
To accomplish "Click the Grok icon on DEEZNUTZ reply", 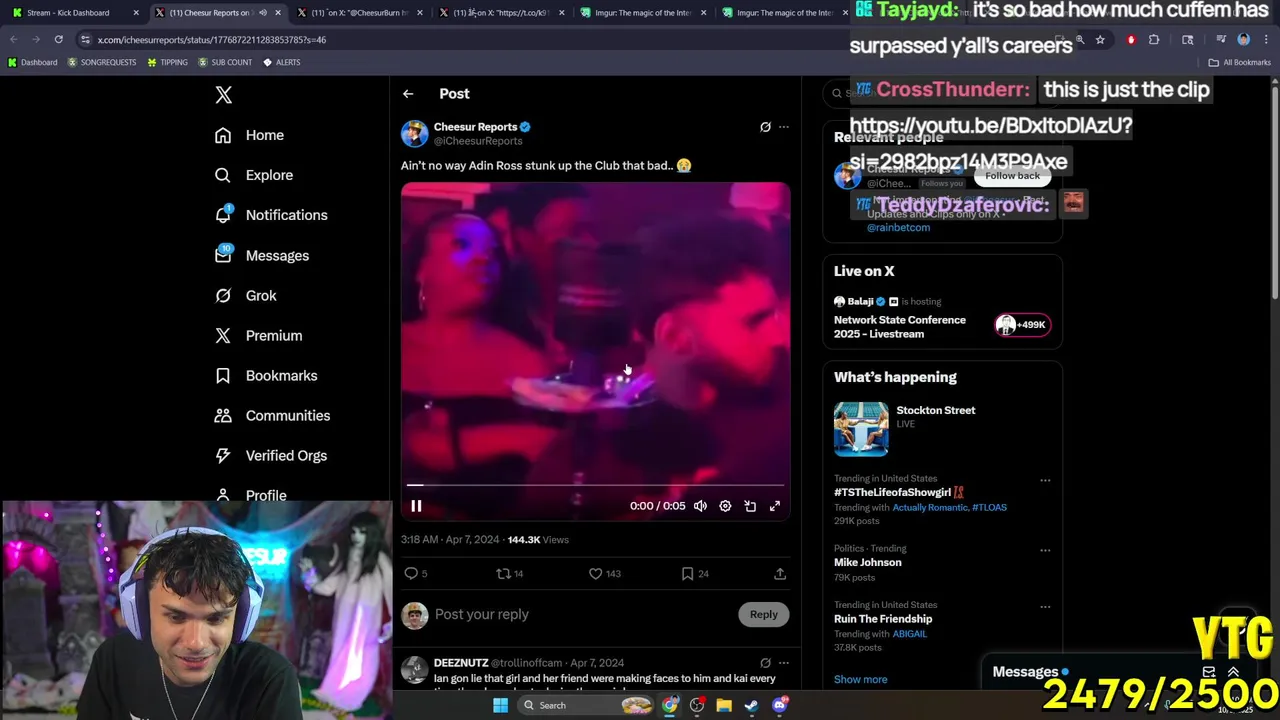I will (x=765, y=663).
